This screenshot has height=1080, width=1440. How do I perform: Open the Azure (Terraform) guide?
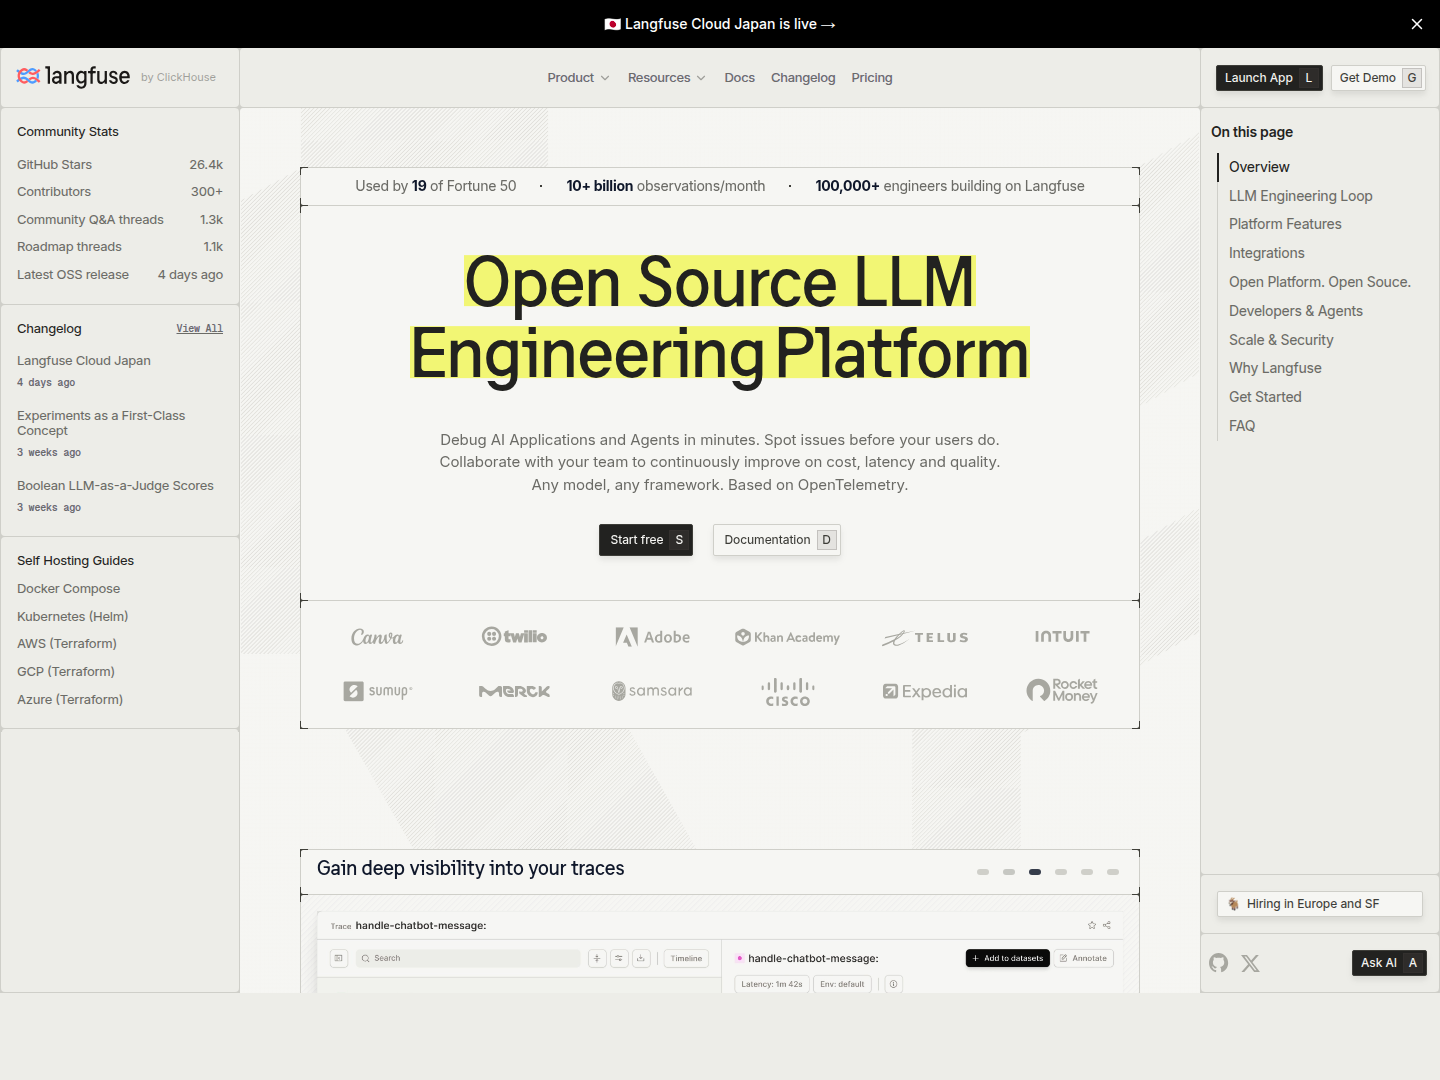tap(70, 700)
